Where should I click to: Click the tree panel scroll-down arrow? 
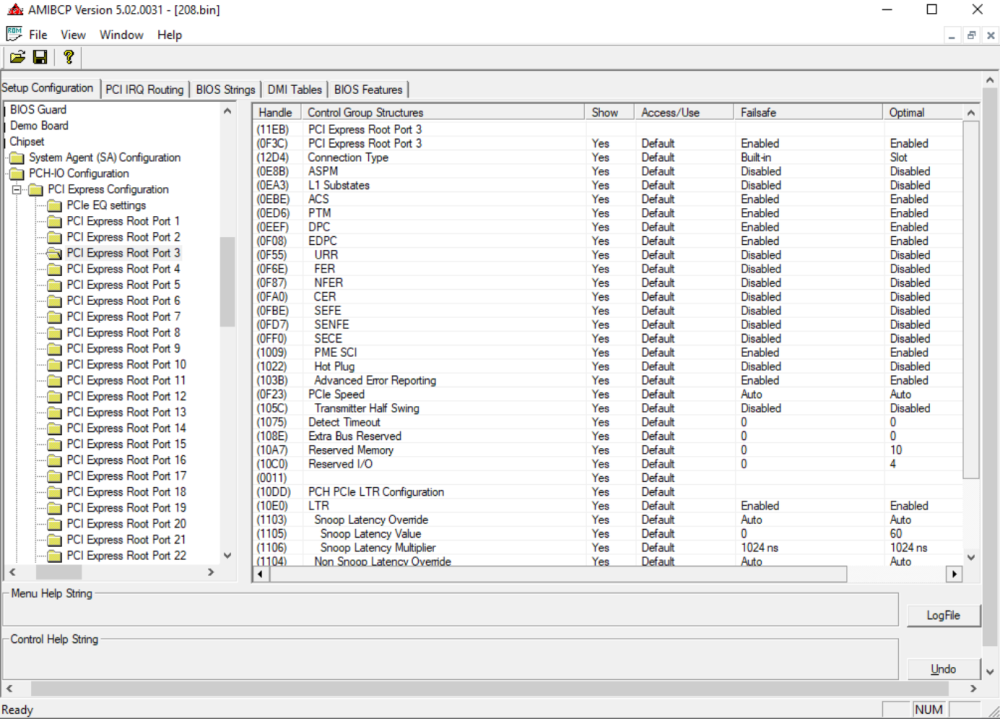[x=227, y=556]
